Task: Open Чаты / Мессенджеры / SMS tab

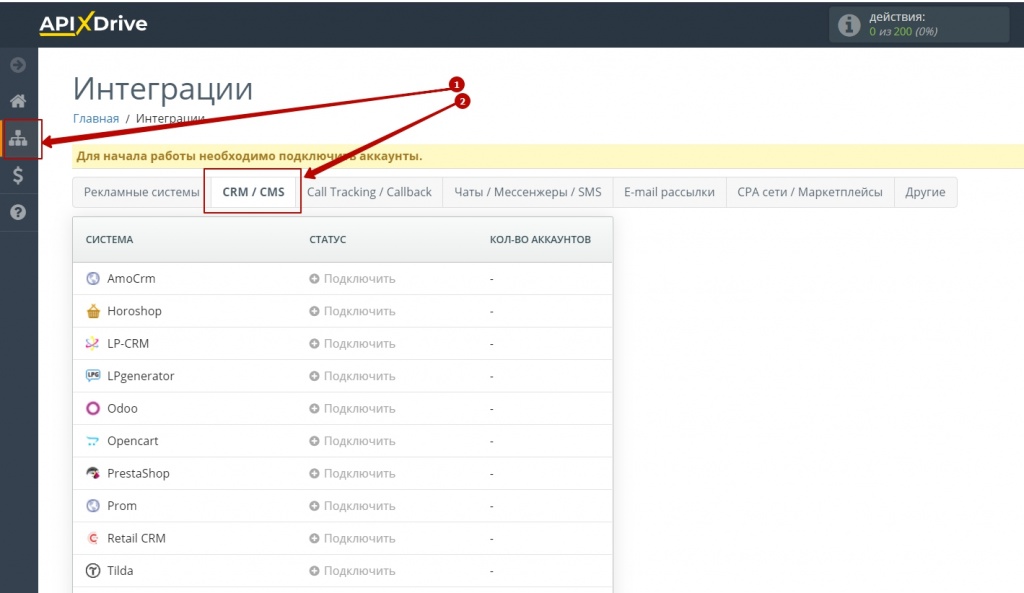Action: pyautogui.click(x=528, y=192)
